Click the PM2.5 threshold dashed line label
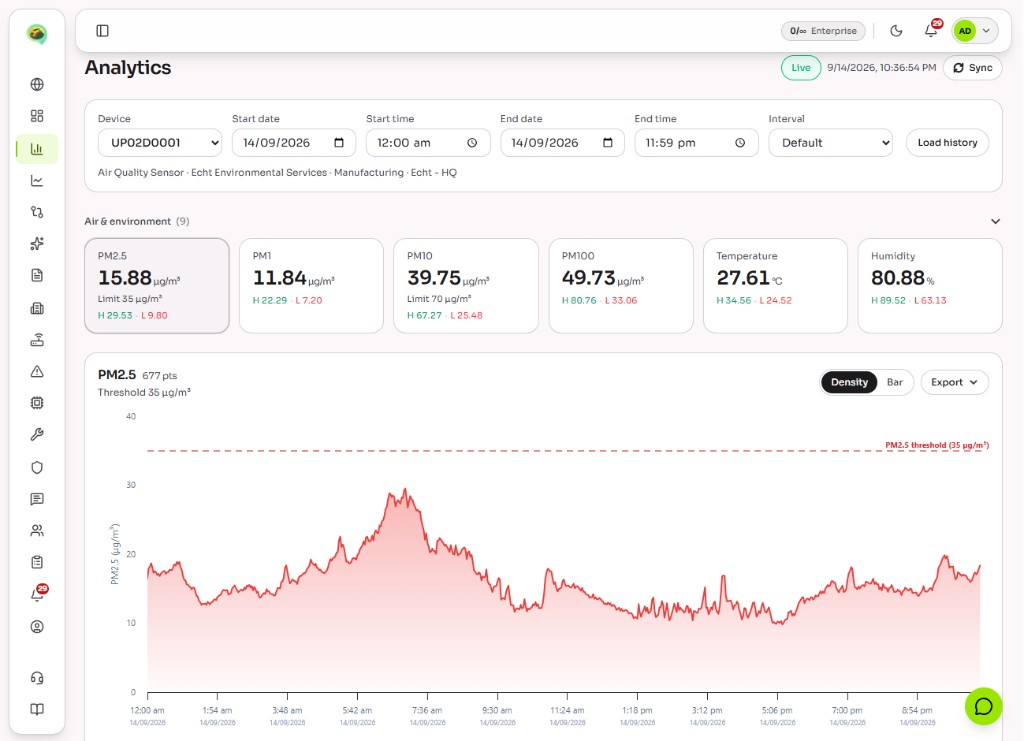This screenshot has height=741, width=1024. [937, 445]
